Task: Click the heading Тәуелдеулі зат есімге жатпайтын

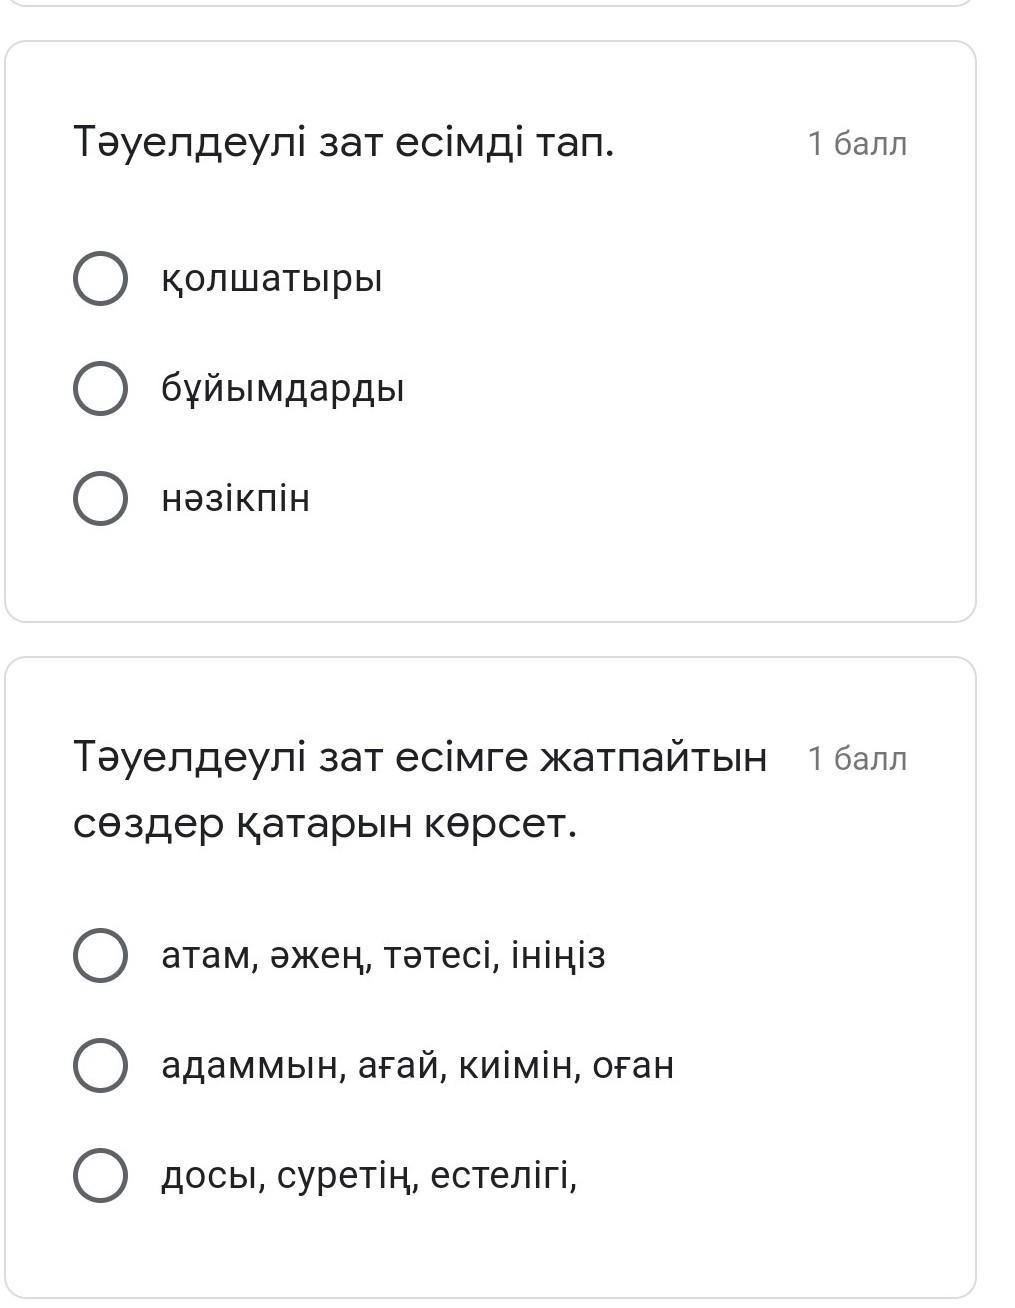Action: point(420,757)
